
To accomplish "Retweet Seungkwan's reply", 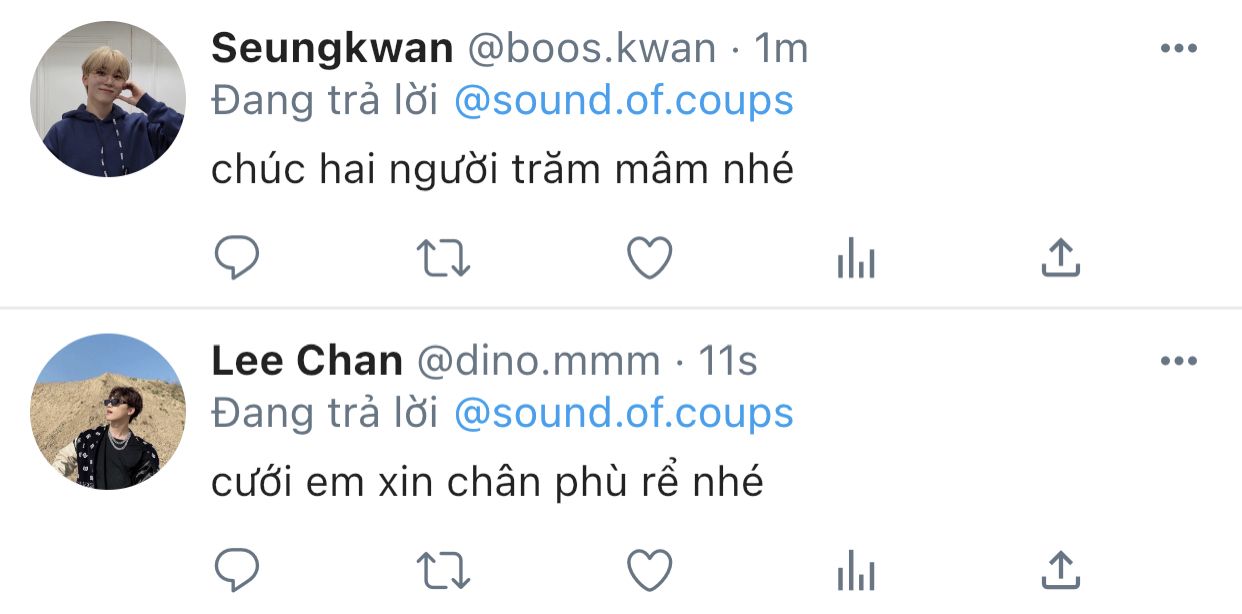I will tap(442, 259).
